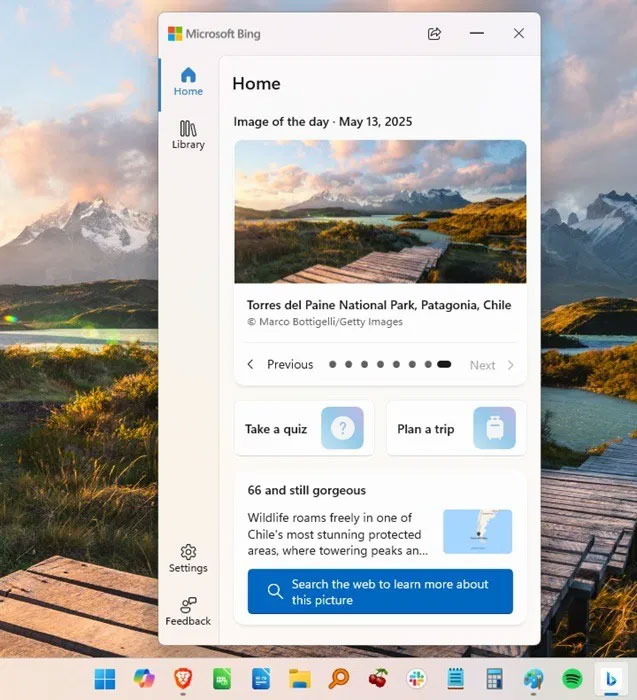
Task: Open Windows Start menu from taskbar
Action: [105, 679]
